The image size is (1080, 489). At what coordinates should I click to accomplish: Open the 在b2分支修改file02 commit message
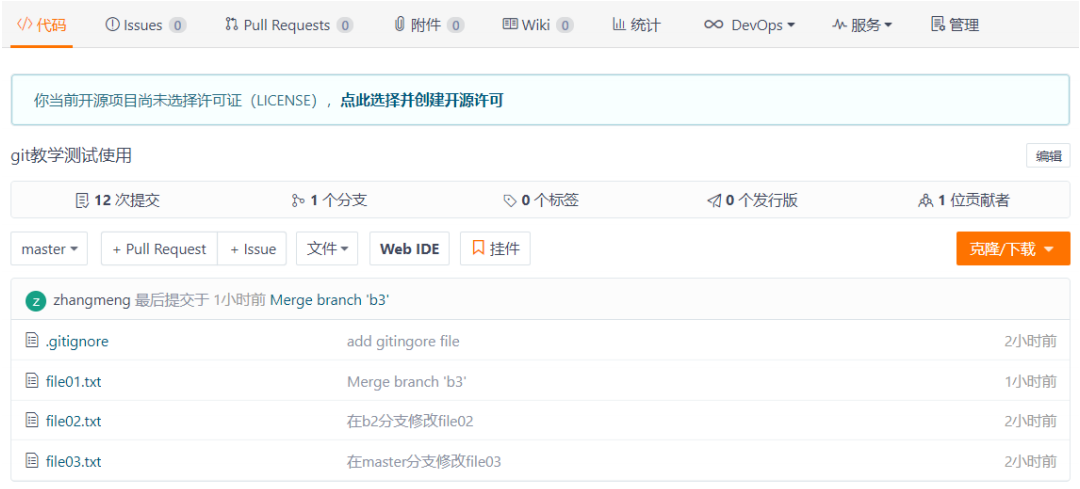pyautogui.click(x=410, y=421)
